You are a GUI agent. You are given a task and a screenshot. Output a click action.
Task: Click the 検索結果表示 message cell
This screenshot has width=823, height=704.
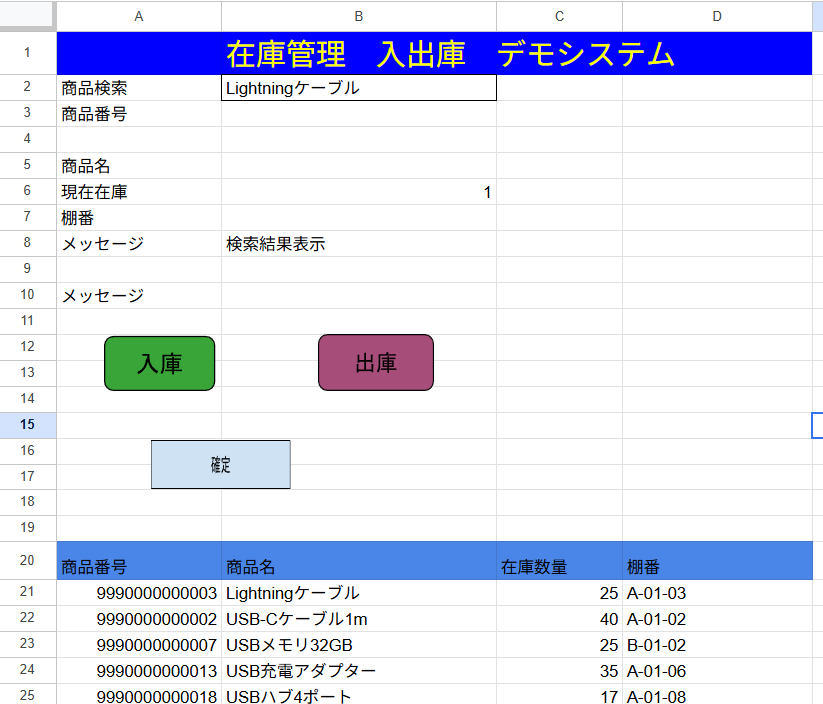coord(358,244)
